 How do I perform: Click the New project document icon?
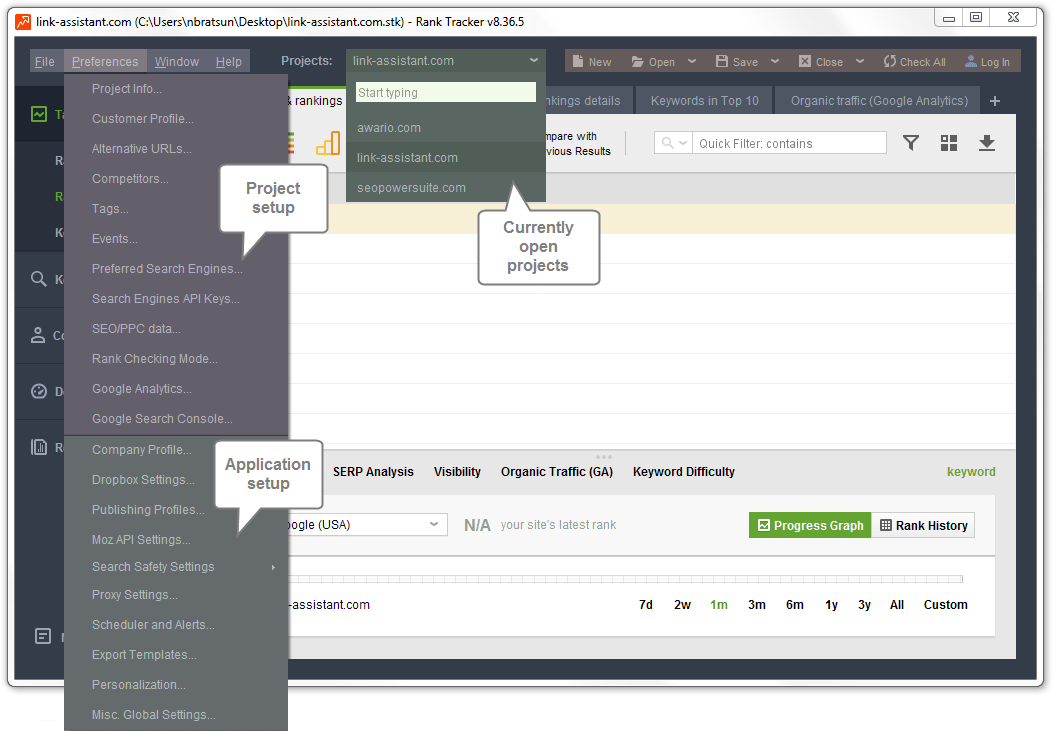pyautogui.click(x=578, y=61)
